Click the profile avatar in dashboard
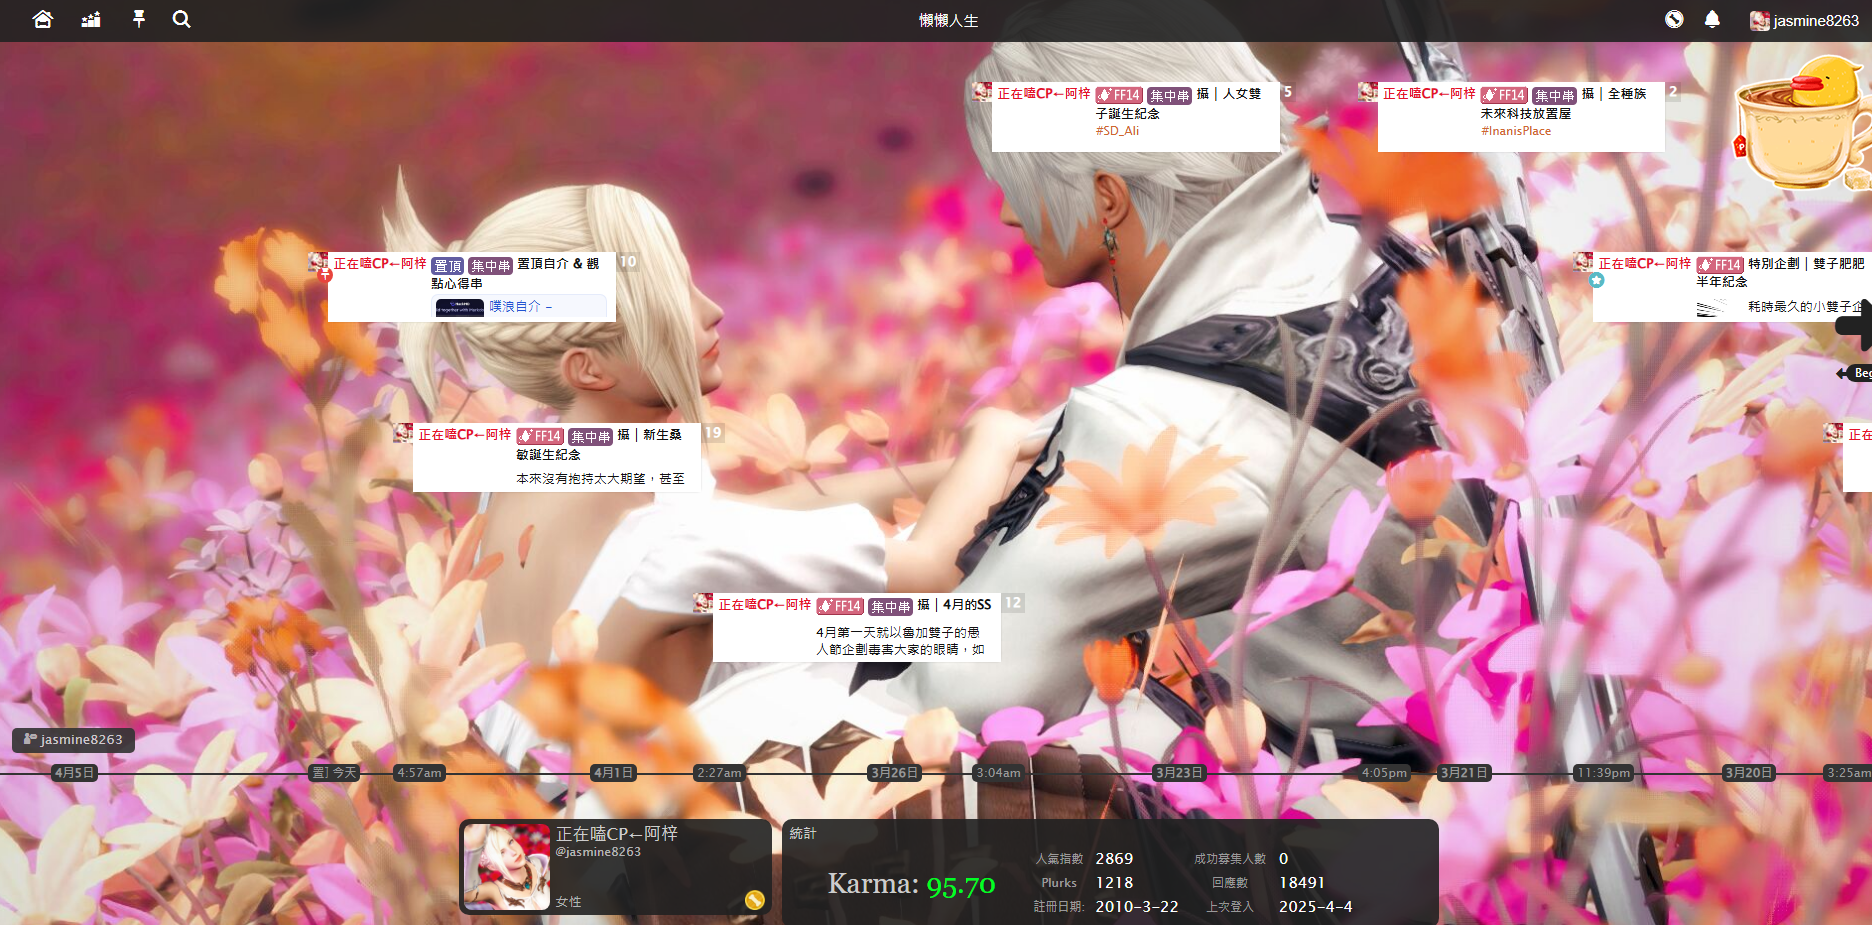Screen dimensions: 1872x925 pos(507,867)
